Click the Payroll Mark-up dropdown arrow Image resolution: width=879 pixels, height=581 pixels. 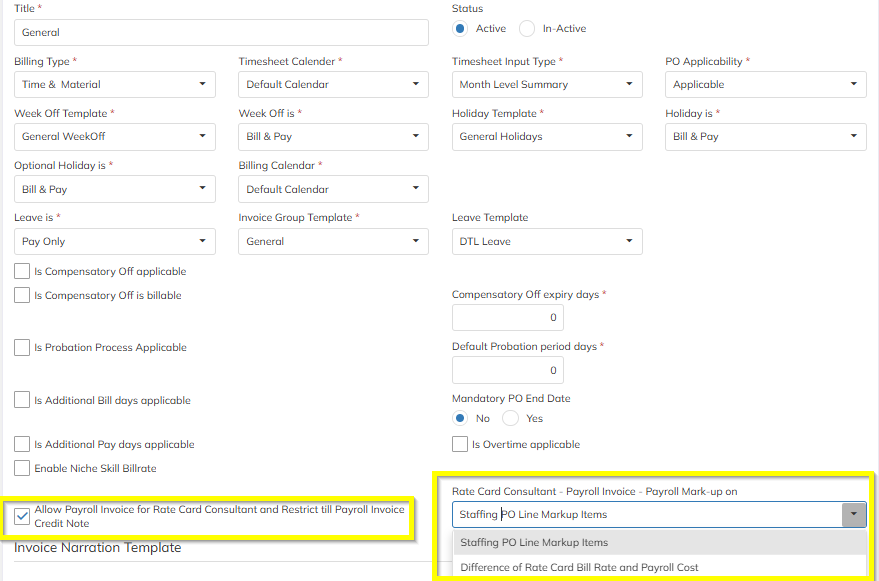[x=853, y=515]
